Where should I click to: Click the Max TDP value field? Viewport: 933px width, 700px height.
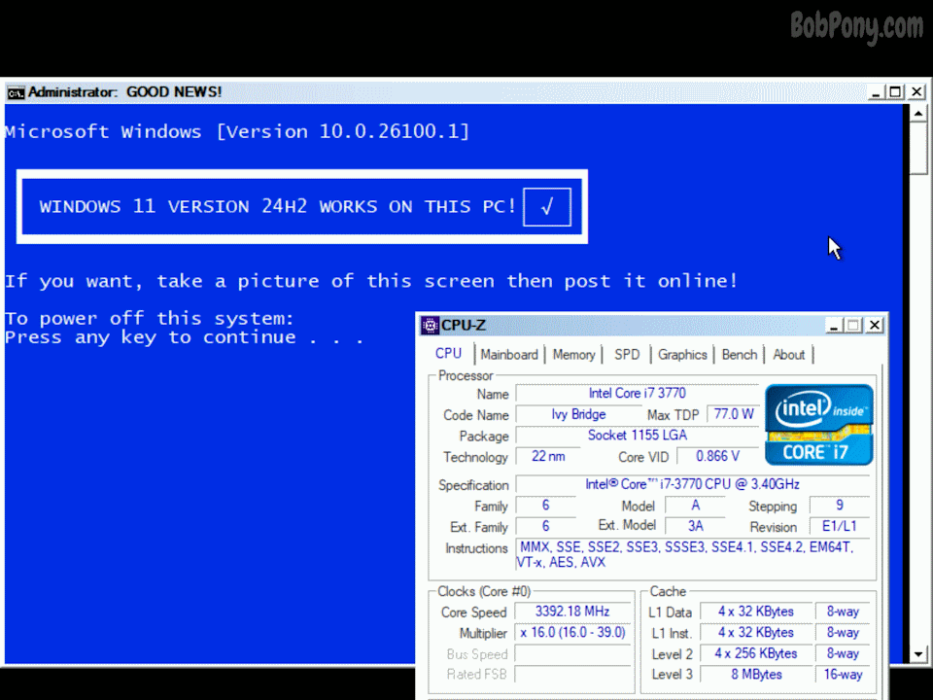pos(732,414)
